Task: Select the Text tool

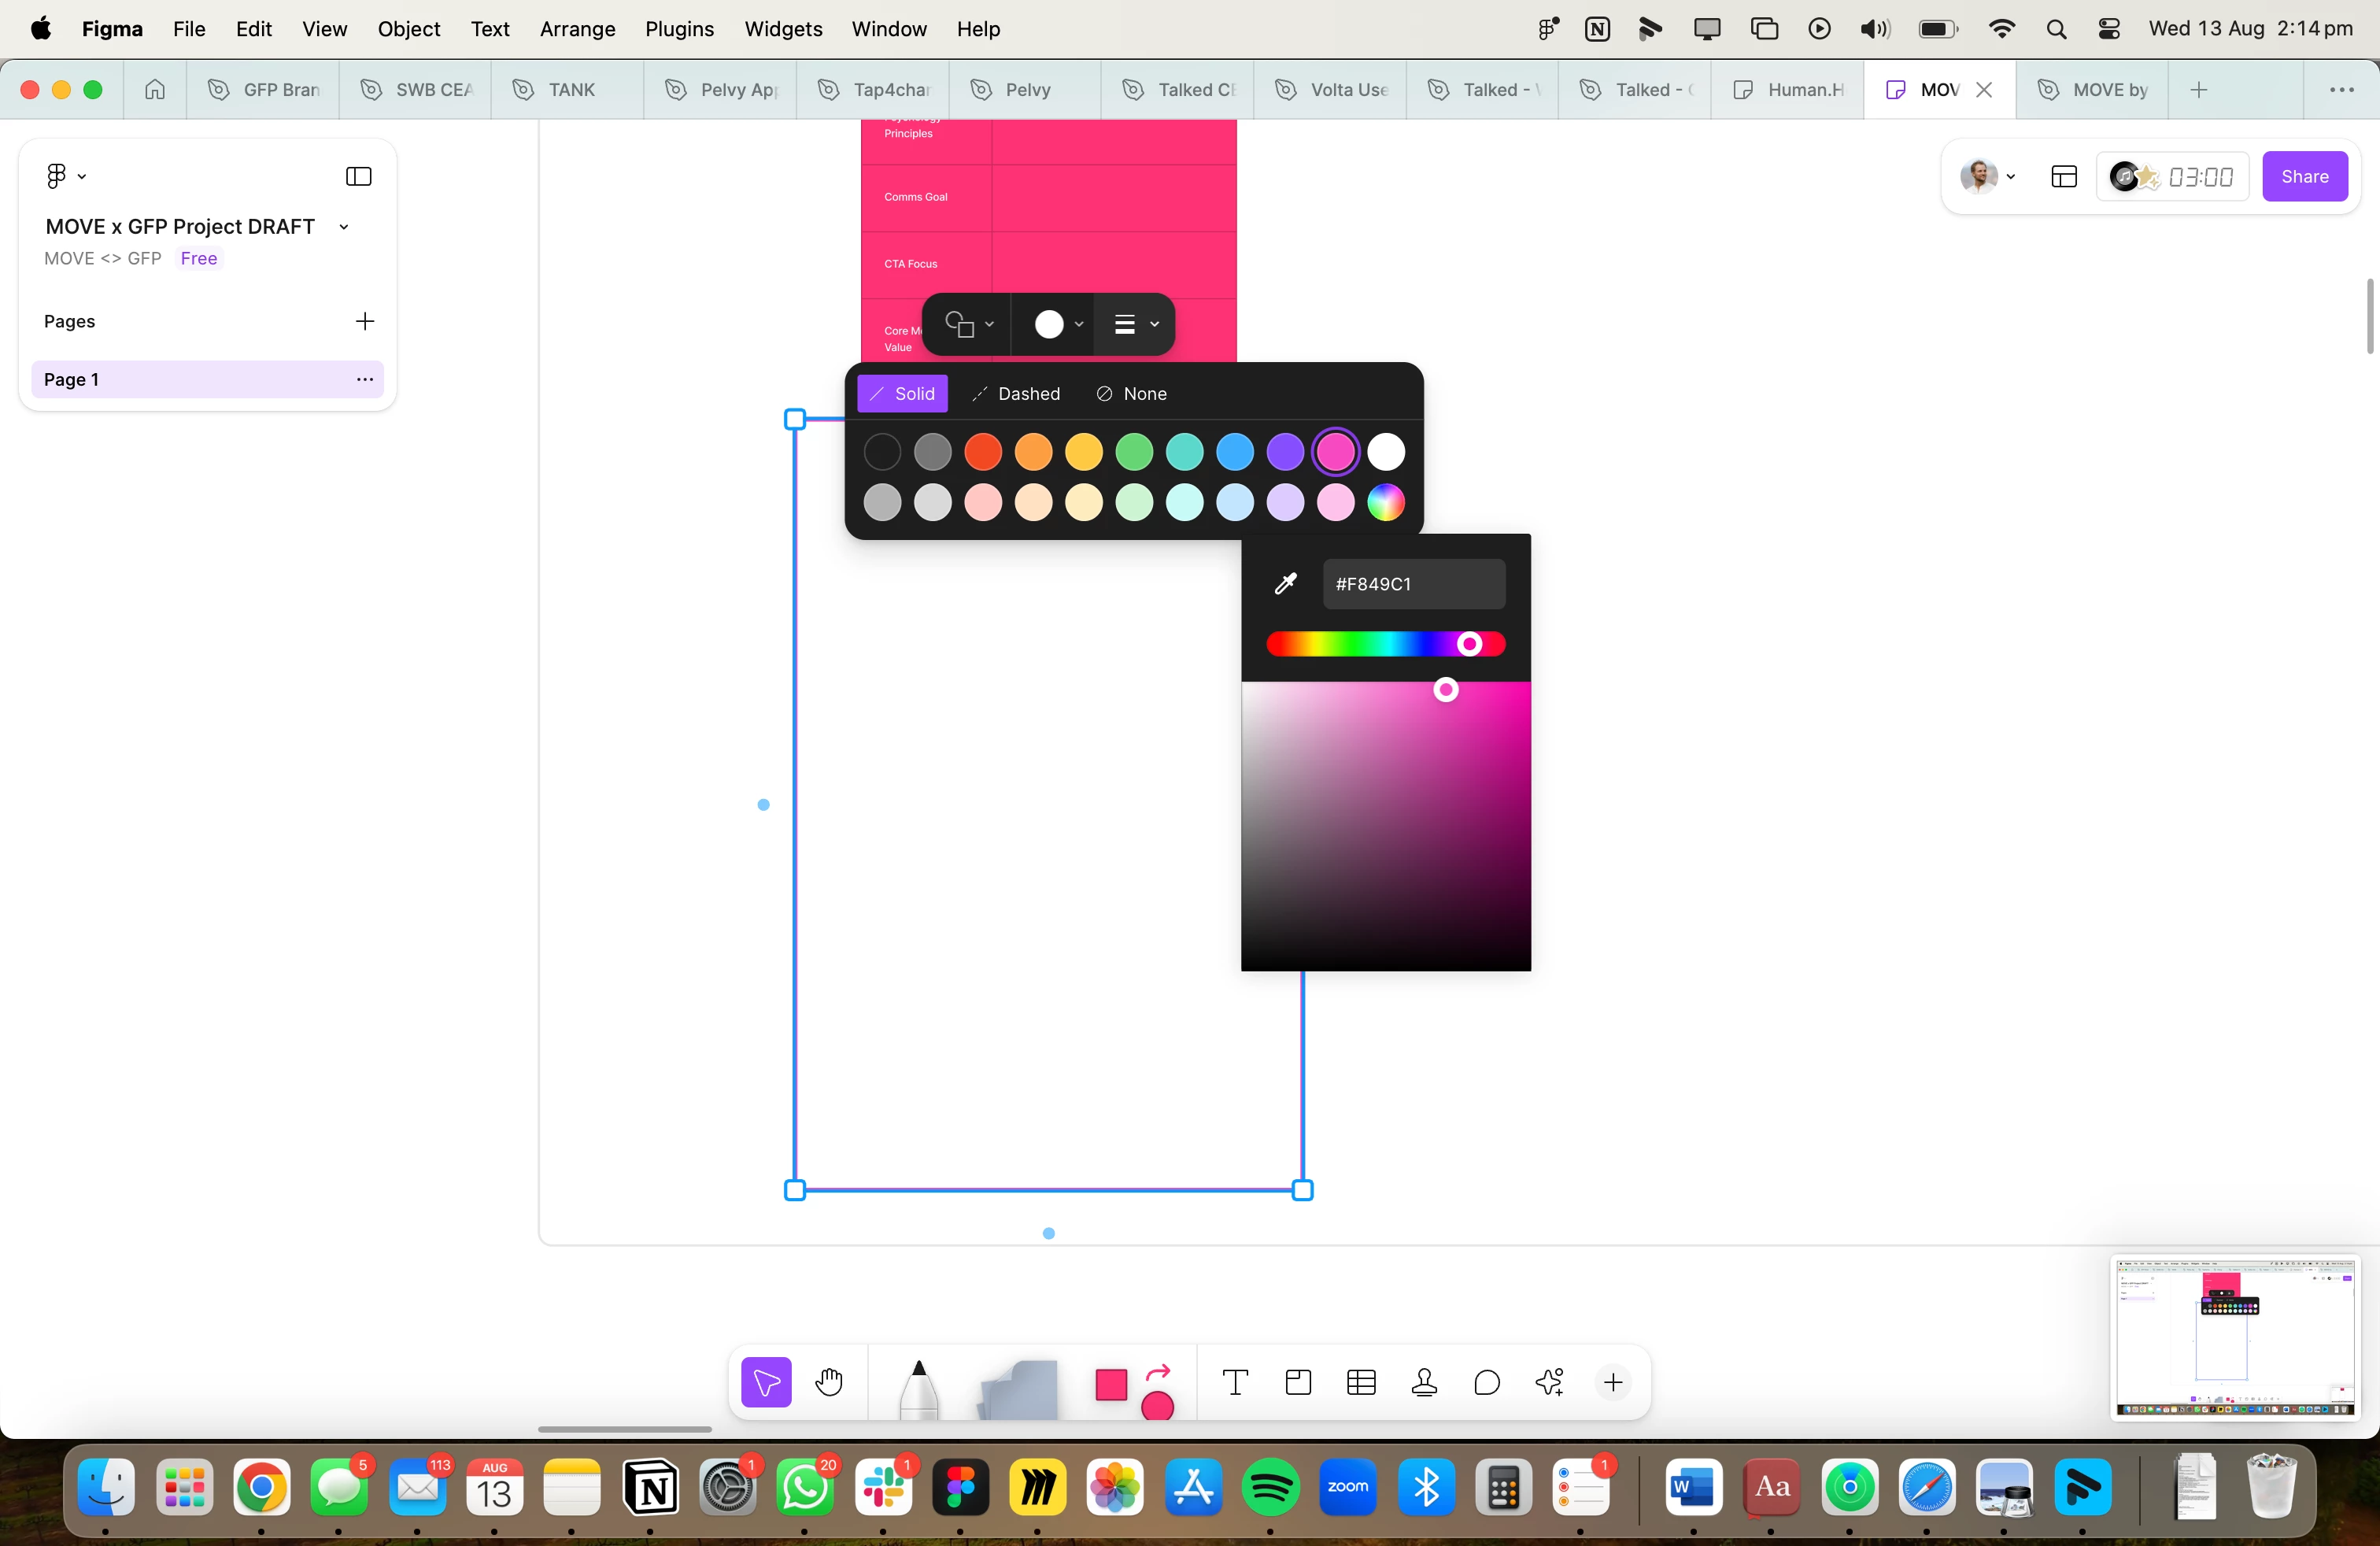Action: 1235,1382
